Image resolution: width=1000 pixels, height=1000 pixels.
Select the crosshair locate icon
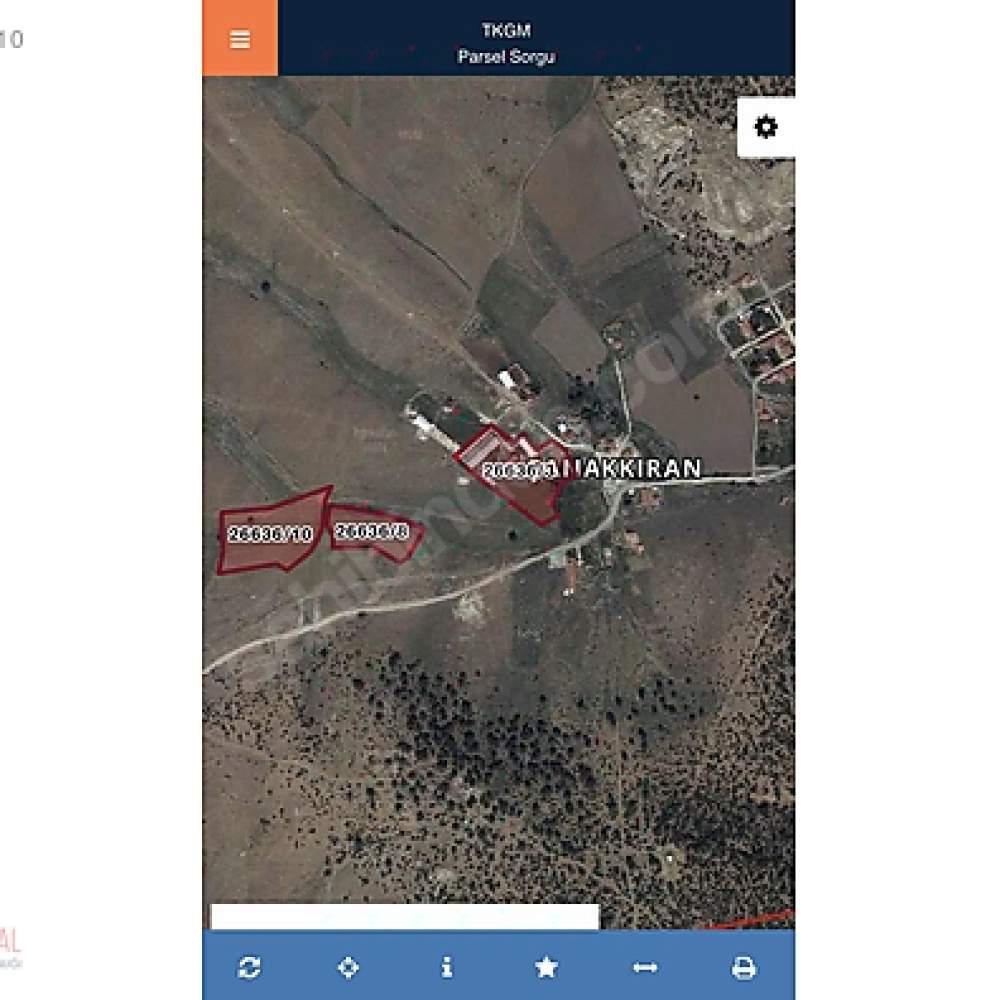click(x=348, y=967)
